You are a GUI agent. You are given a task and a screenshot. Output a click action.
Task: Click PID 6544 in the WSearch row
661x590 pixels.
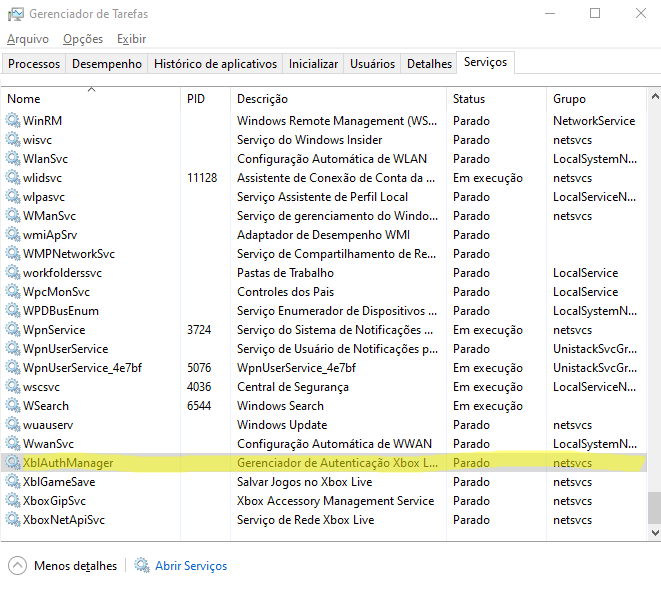tap(199, 406)
